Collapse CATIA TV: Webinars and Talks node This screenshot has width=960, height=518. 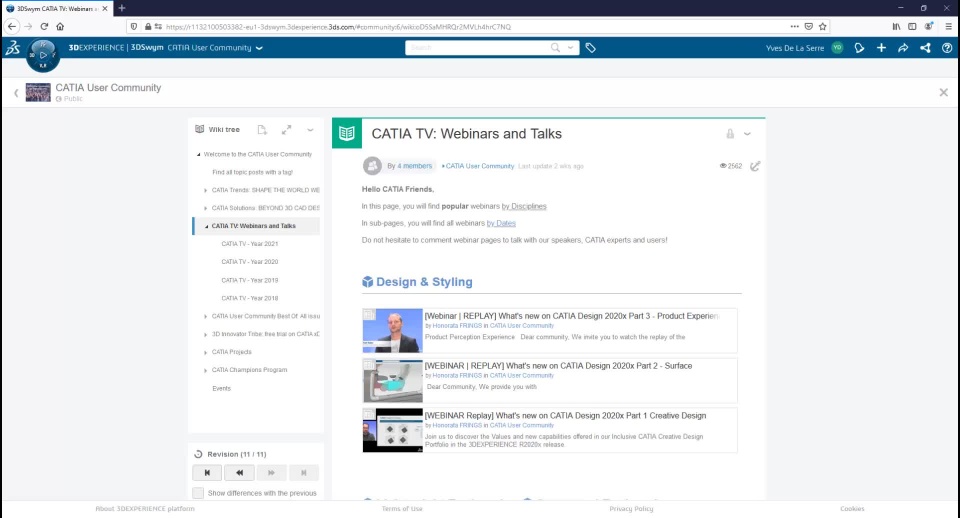coord(206,226)
